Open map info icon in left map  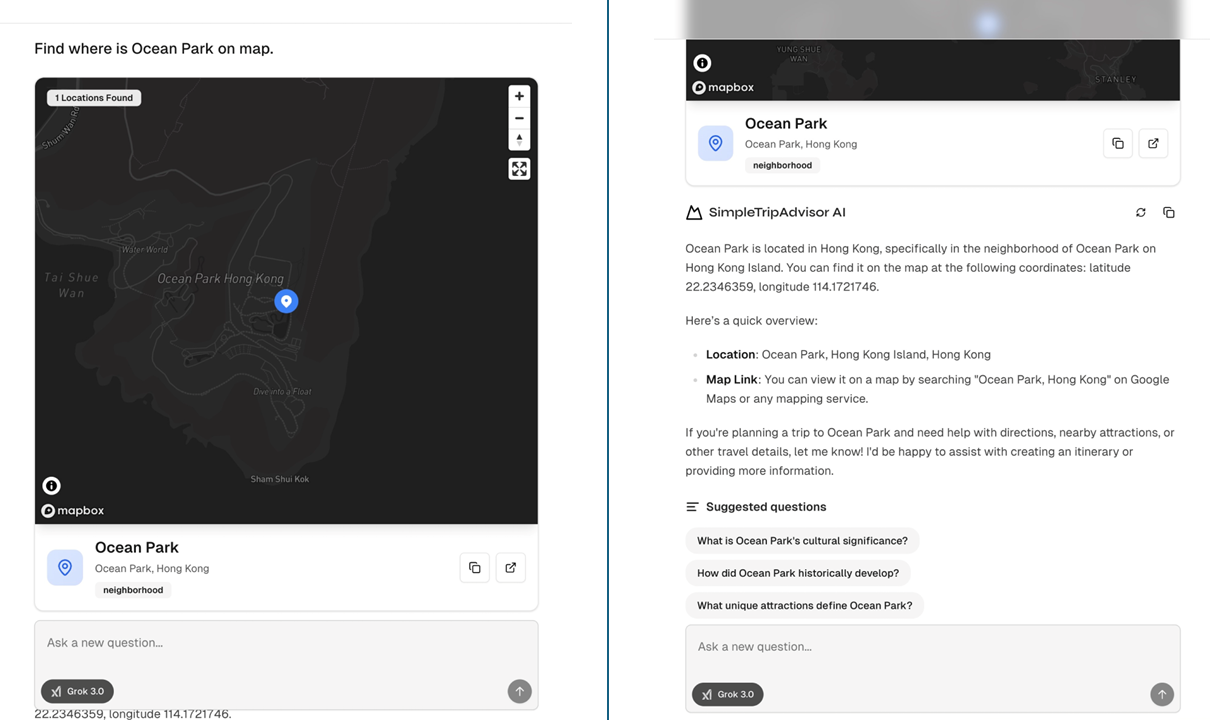tap(52, 486)
